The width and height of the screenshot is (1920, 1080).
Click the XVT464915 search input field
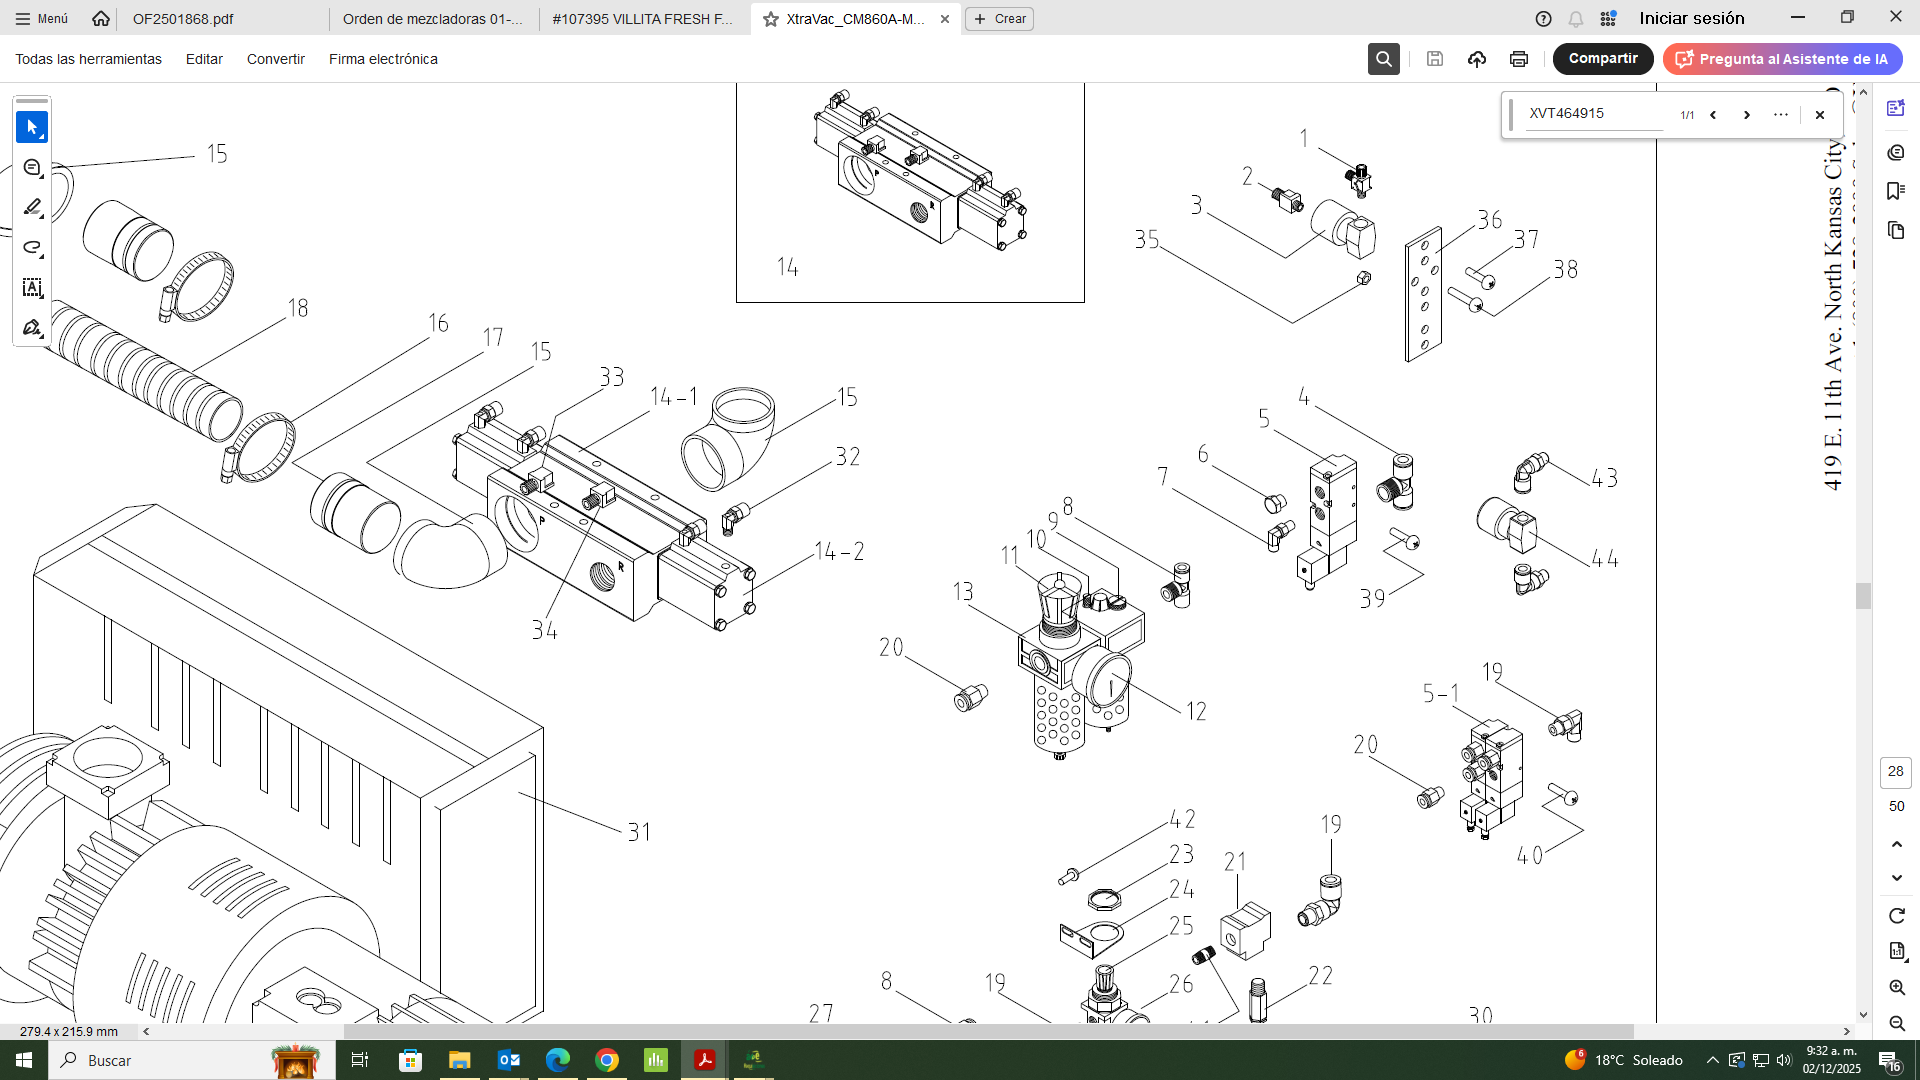click(1595, 114)
